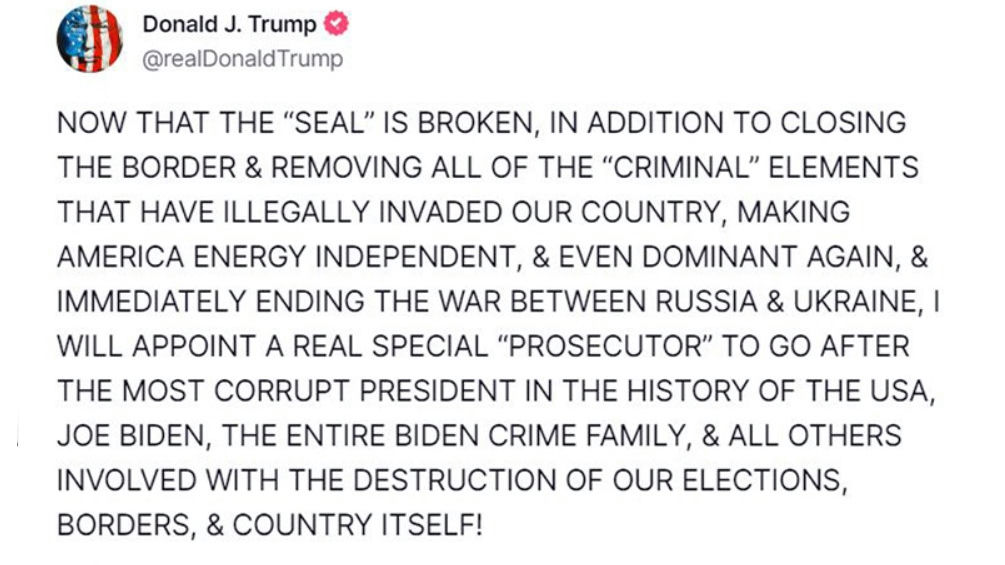Click the word UKRAINE in the post

(856, 302)
